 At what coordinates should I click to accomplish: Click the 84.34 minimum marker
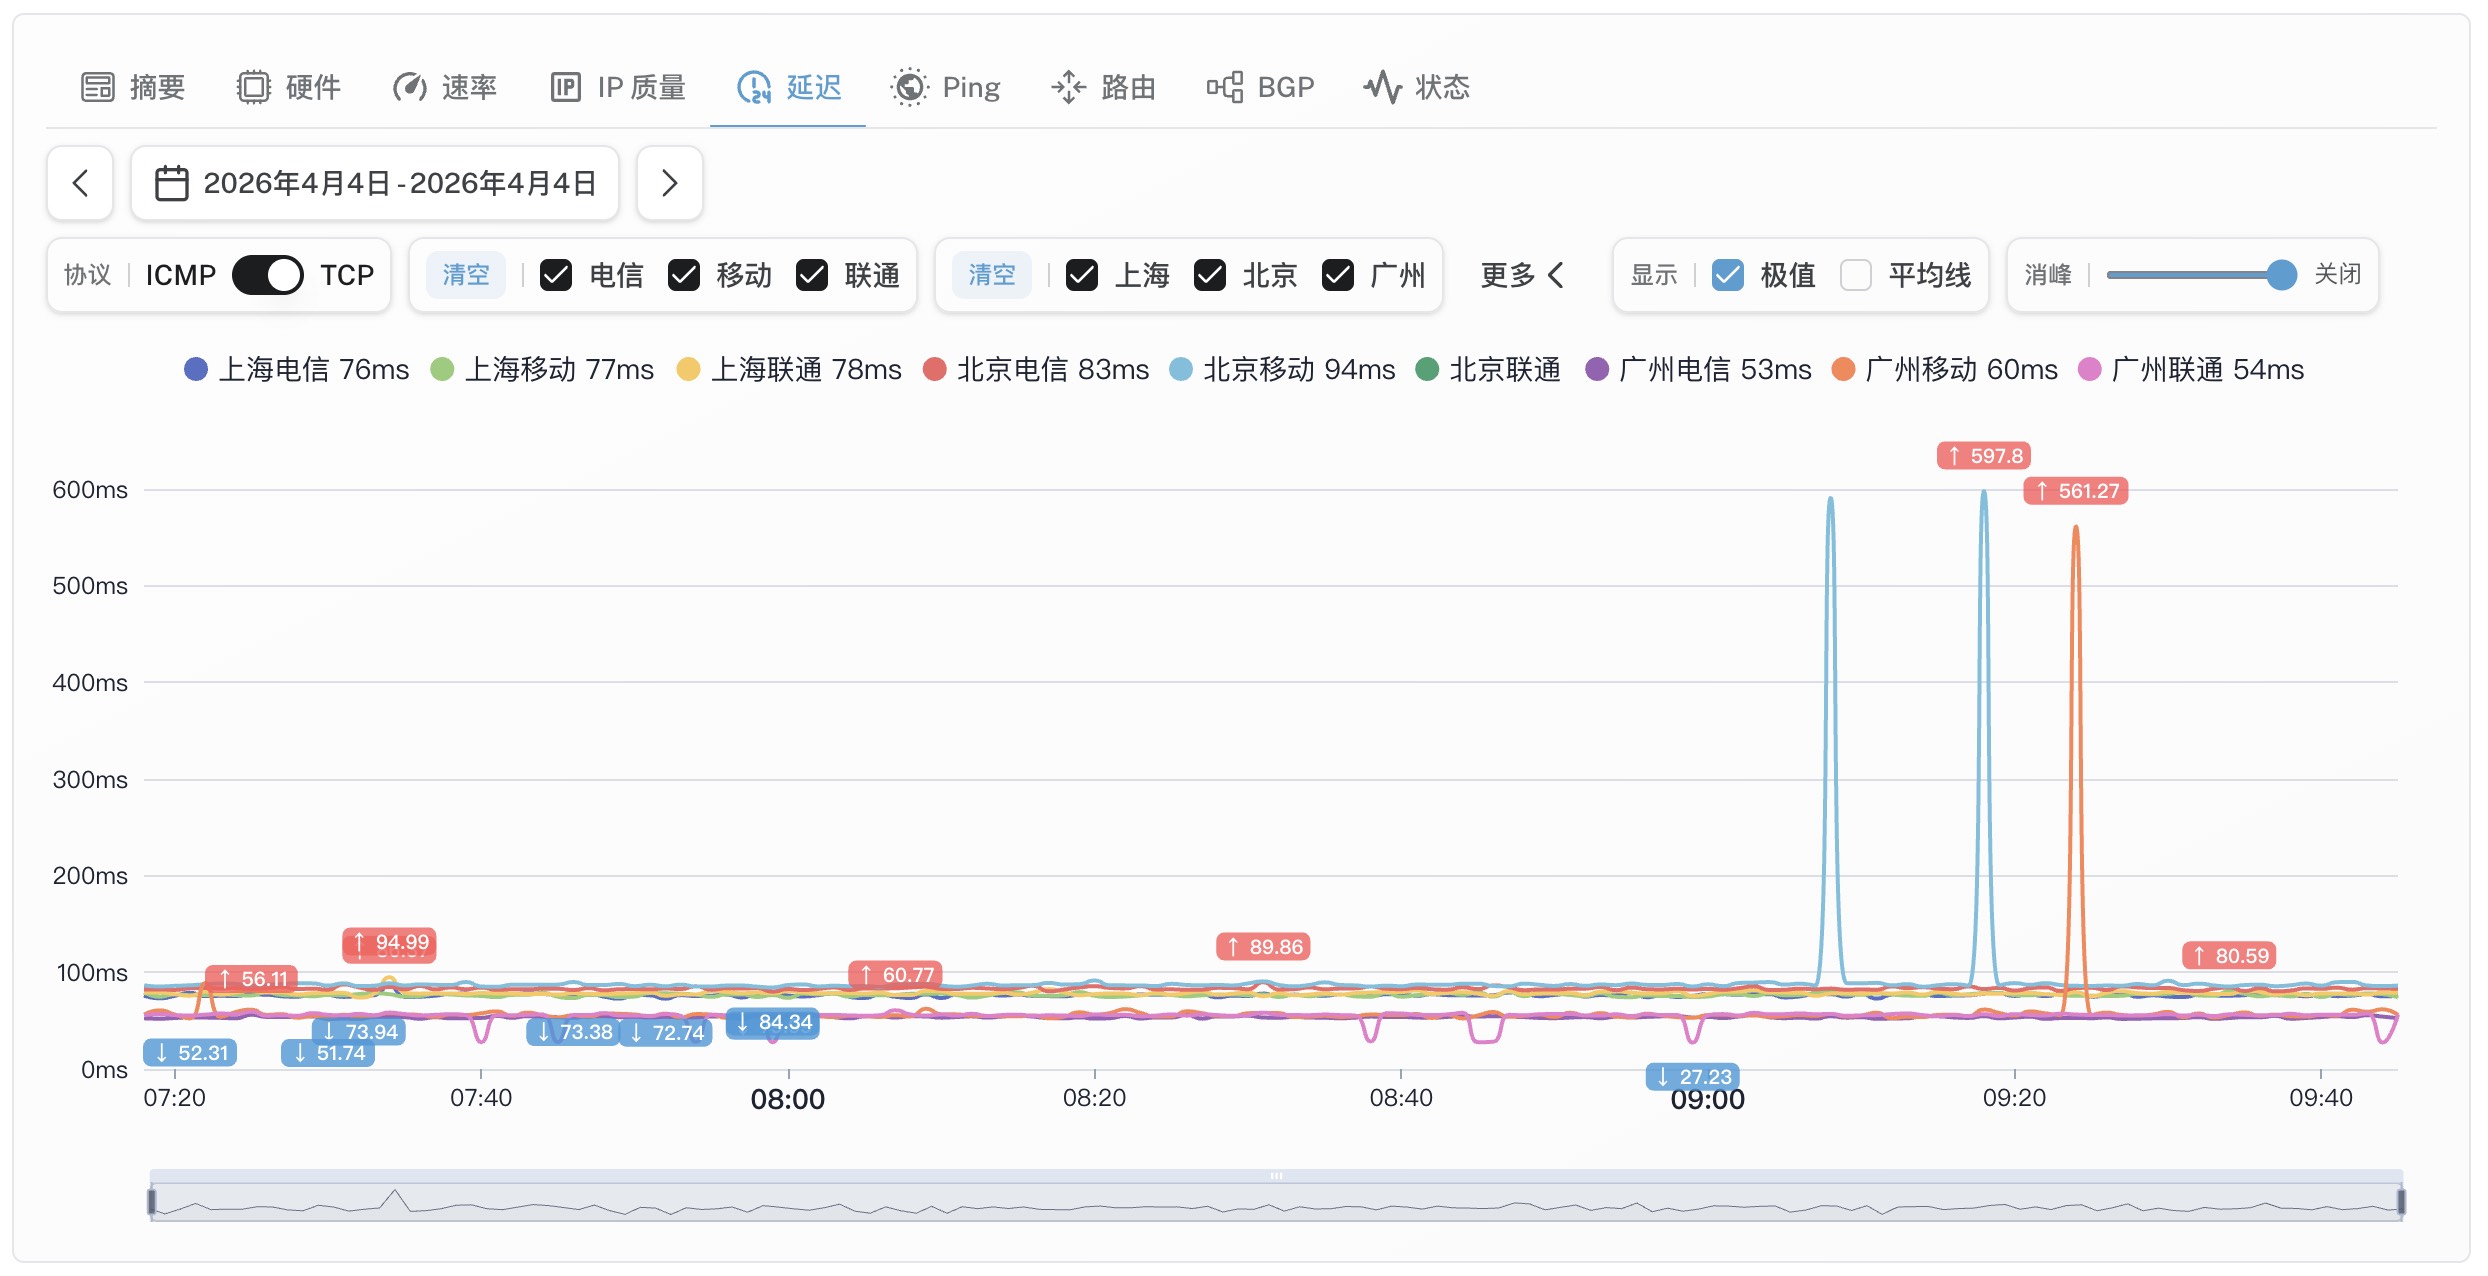(772, 1023)
